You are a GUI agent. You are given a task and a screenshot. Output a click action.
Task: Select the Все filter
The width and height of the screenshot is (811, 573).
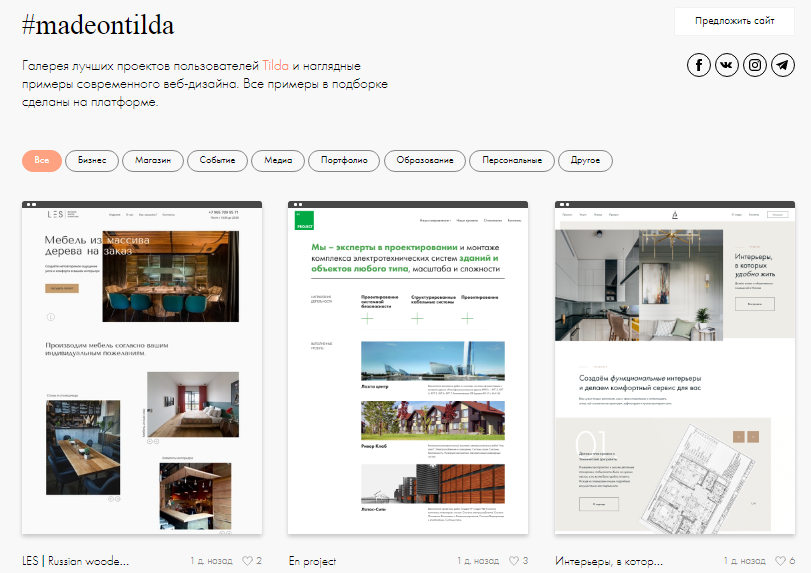point(41,160)
